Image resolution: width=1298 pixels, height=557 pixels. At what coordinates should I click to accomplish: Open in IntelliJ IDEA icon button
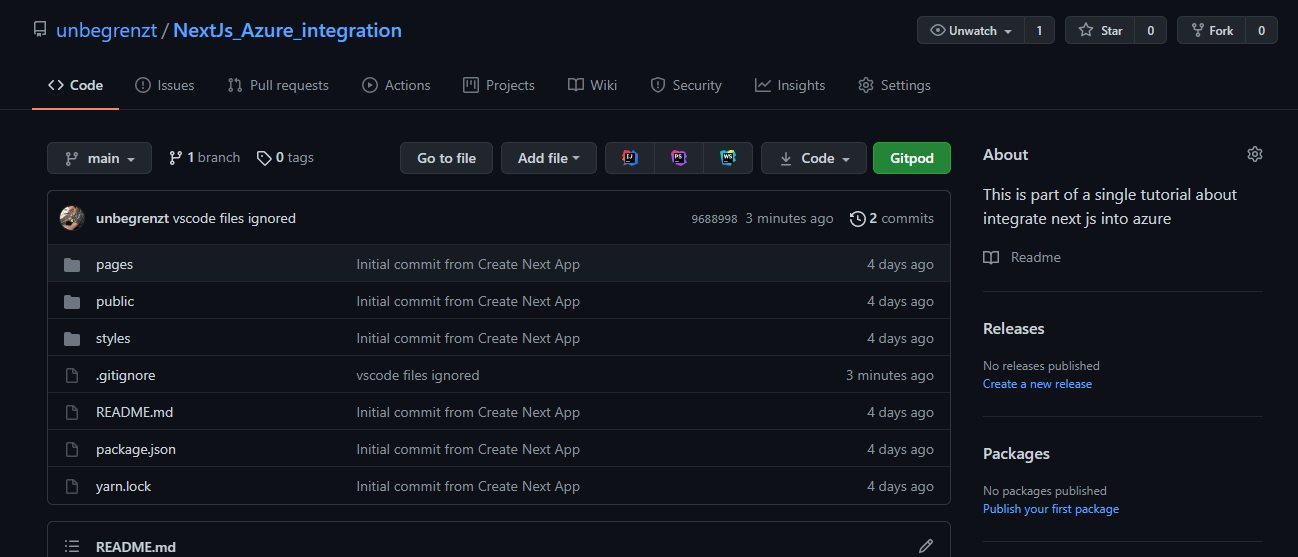[x=630, y=158]
